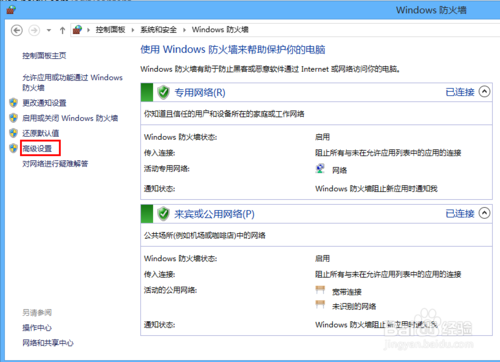
Task: Open 操作中心 link
Action: [x=37, y=328]
